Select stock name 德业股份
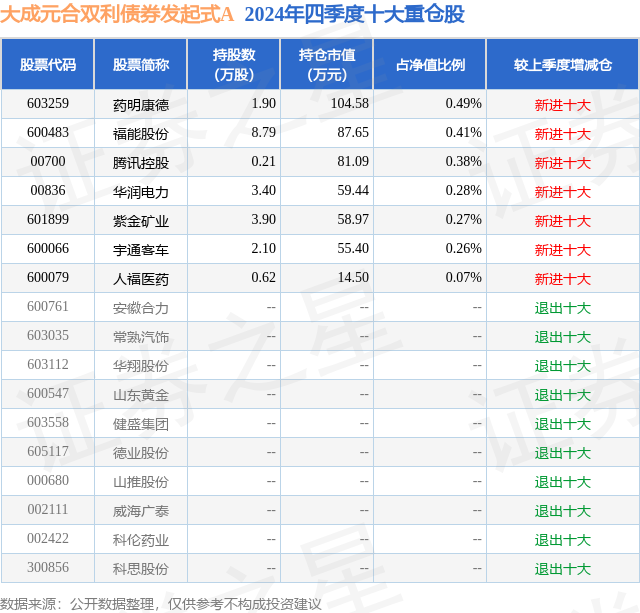640x613 pixels. tap(141, 453)
